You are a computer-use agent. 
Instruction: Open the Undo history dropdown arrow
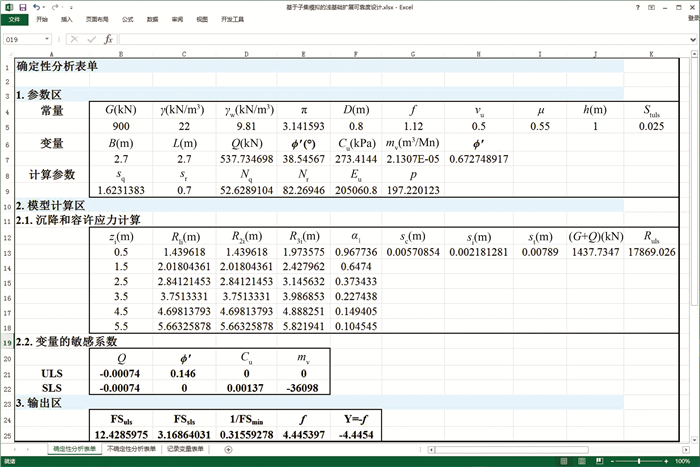[44, 6]
